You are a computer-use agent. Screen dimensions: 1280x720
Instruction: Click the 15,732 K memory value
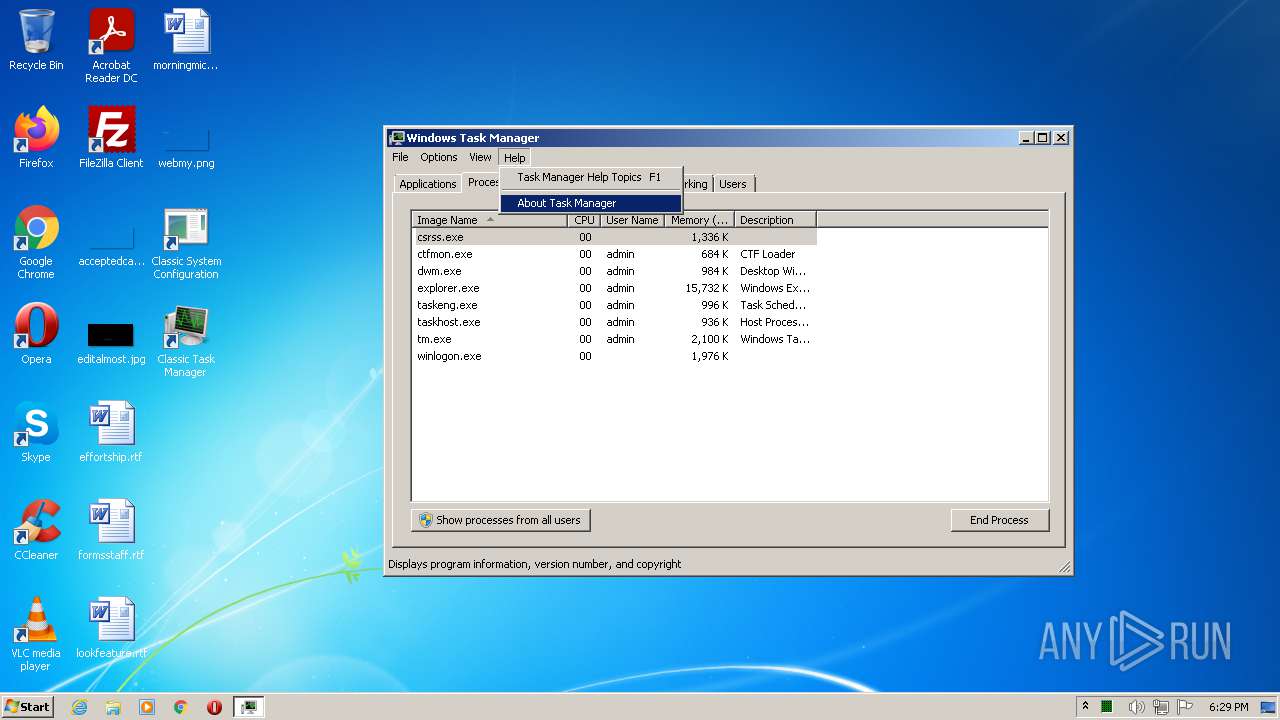(x=706, y=288)
